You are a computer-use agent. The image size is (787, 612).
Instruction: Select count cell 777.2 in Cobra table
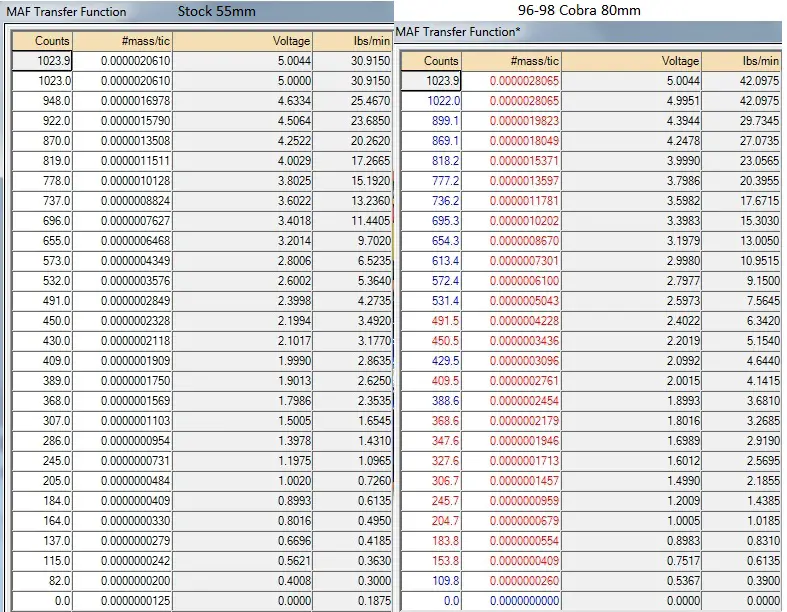431,181
